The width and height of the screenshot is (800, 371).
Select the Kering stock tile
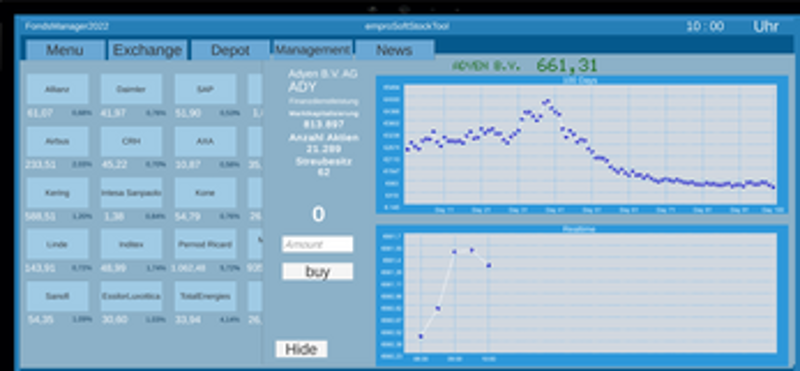[x=57, y=193]
